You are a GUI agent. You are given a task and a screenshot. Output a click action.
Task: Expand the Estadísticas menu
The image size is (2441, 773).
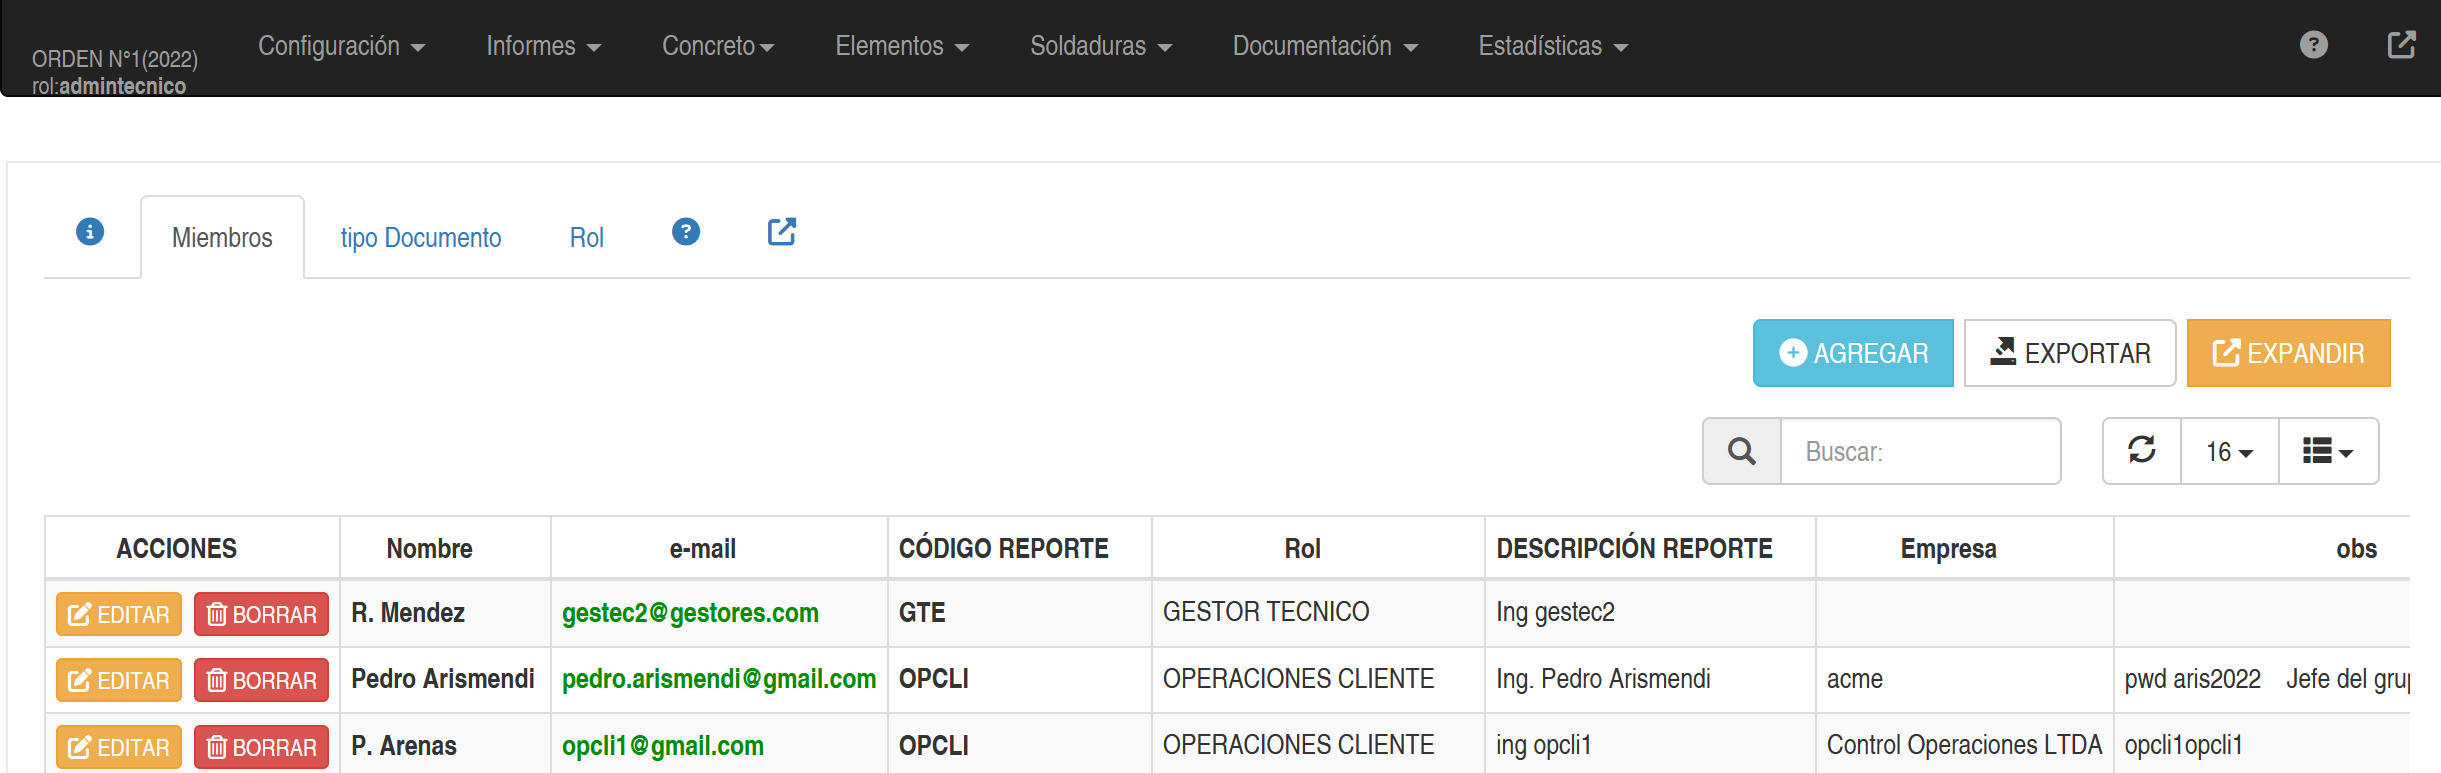coord(1552,46)
